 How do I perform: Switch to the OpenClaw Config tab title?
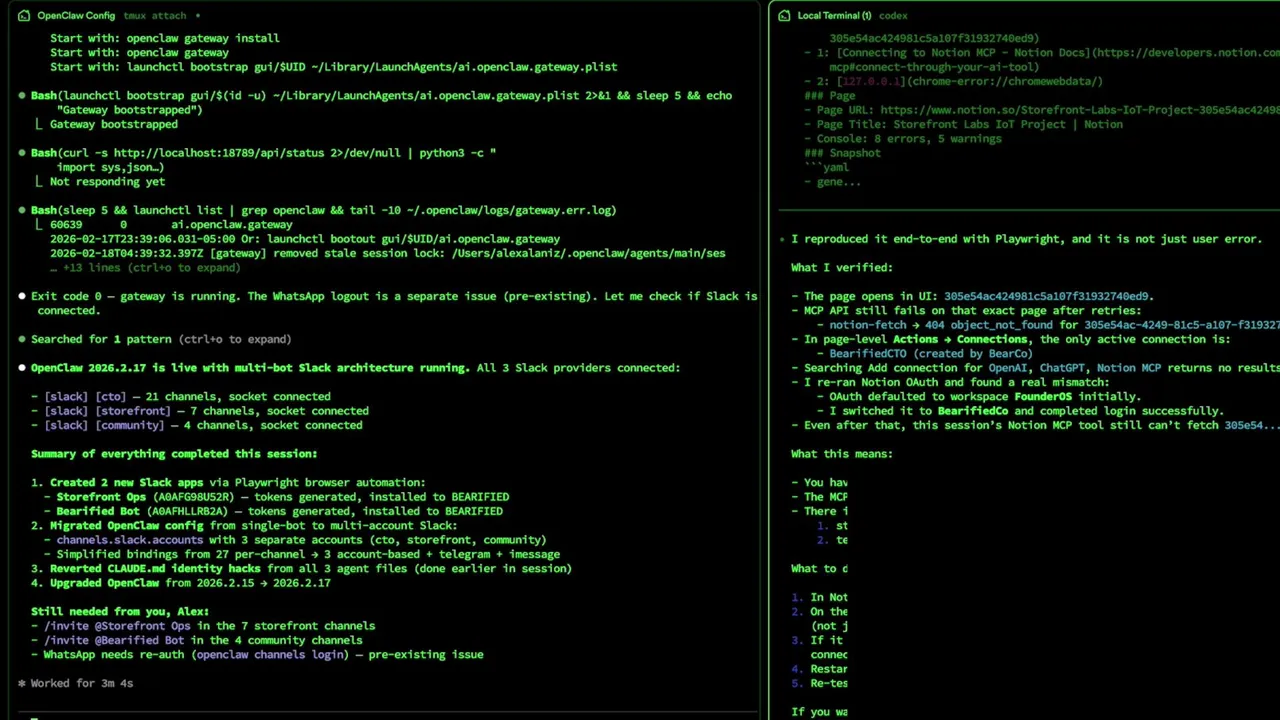coord(76,16)
